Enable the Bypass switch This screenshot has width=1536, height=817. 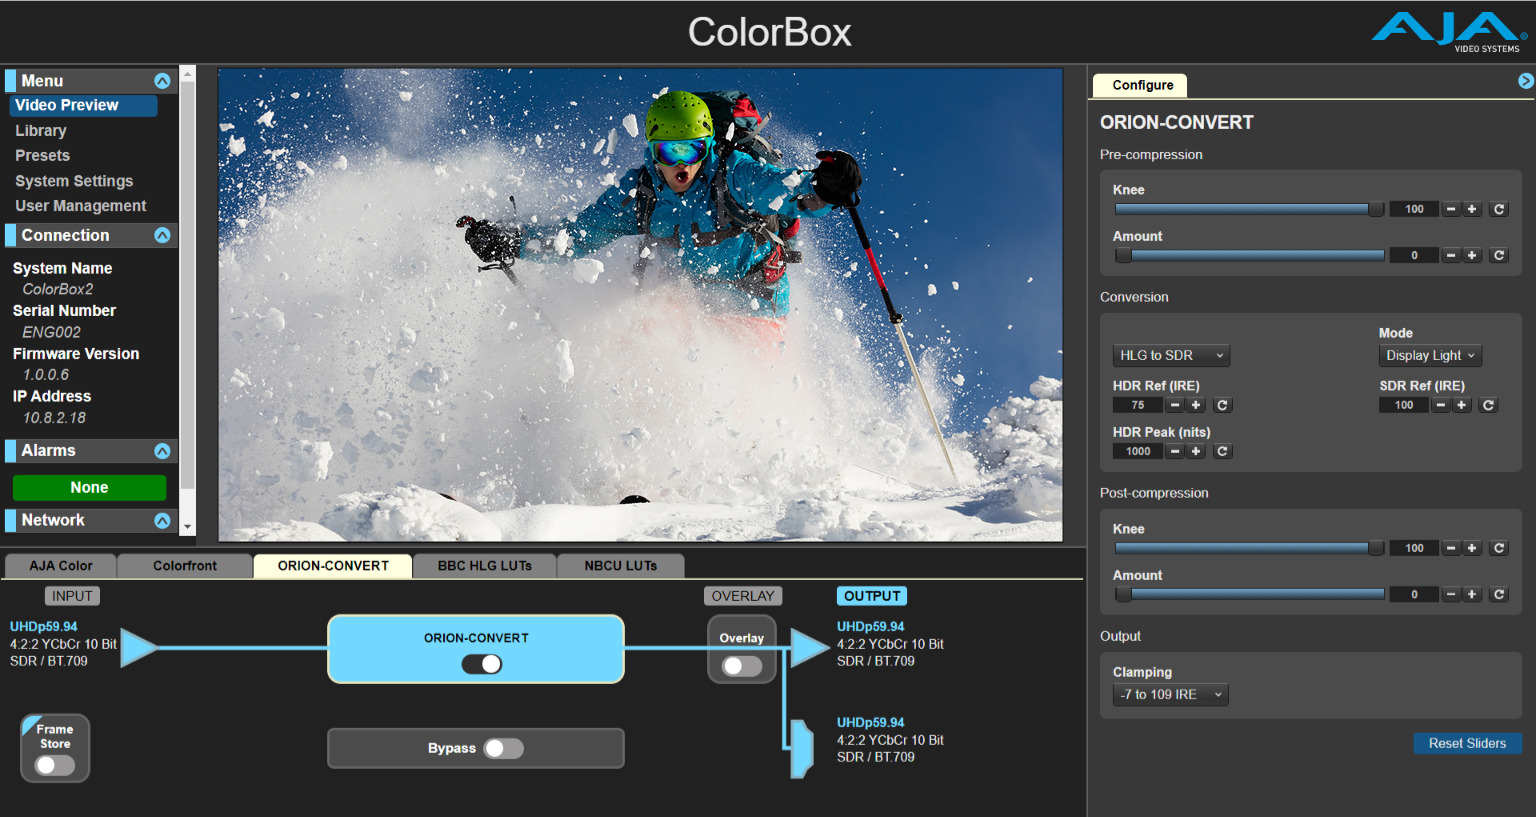[x=503, y=749]
